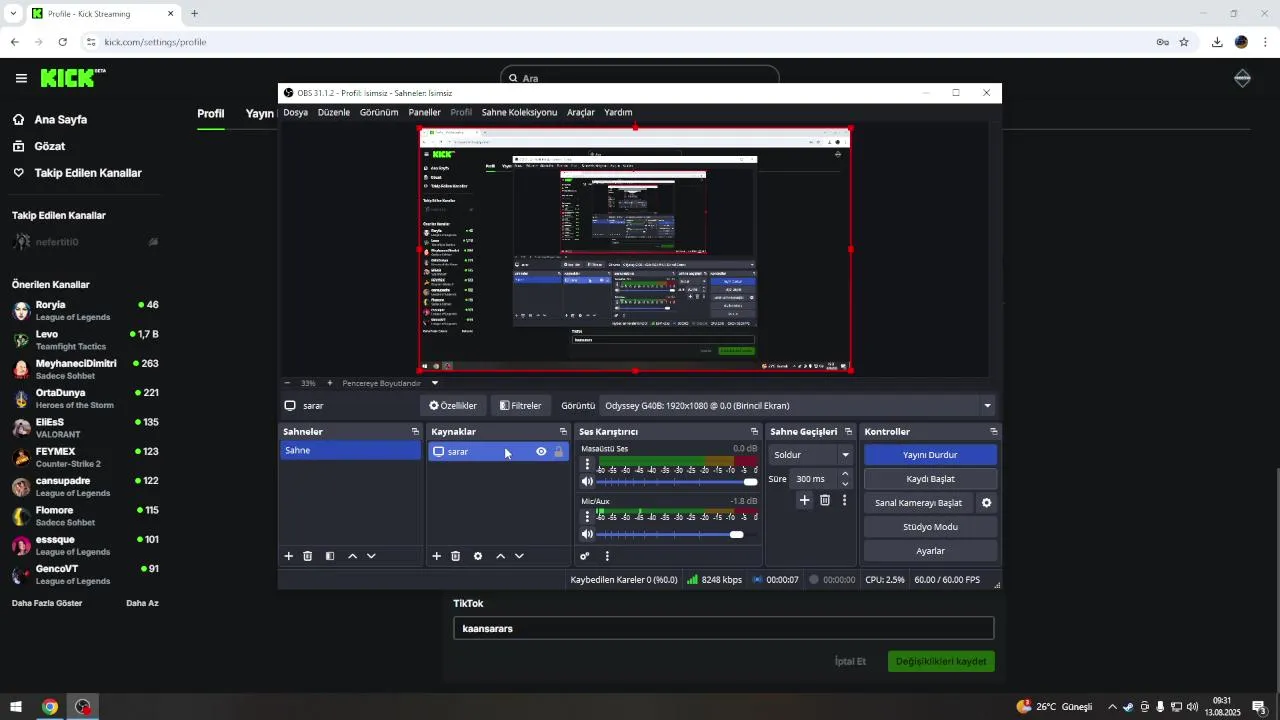Undock the Sahneler panel
Screen dimensions: 1280x720
click(x=415, y=432)
